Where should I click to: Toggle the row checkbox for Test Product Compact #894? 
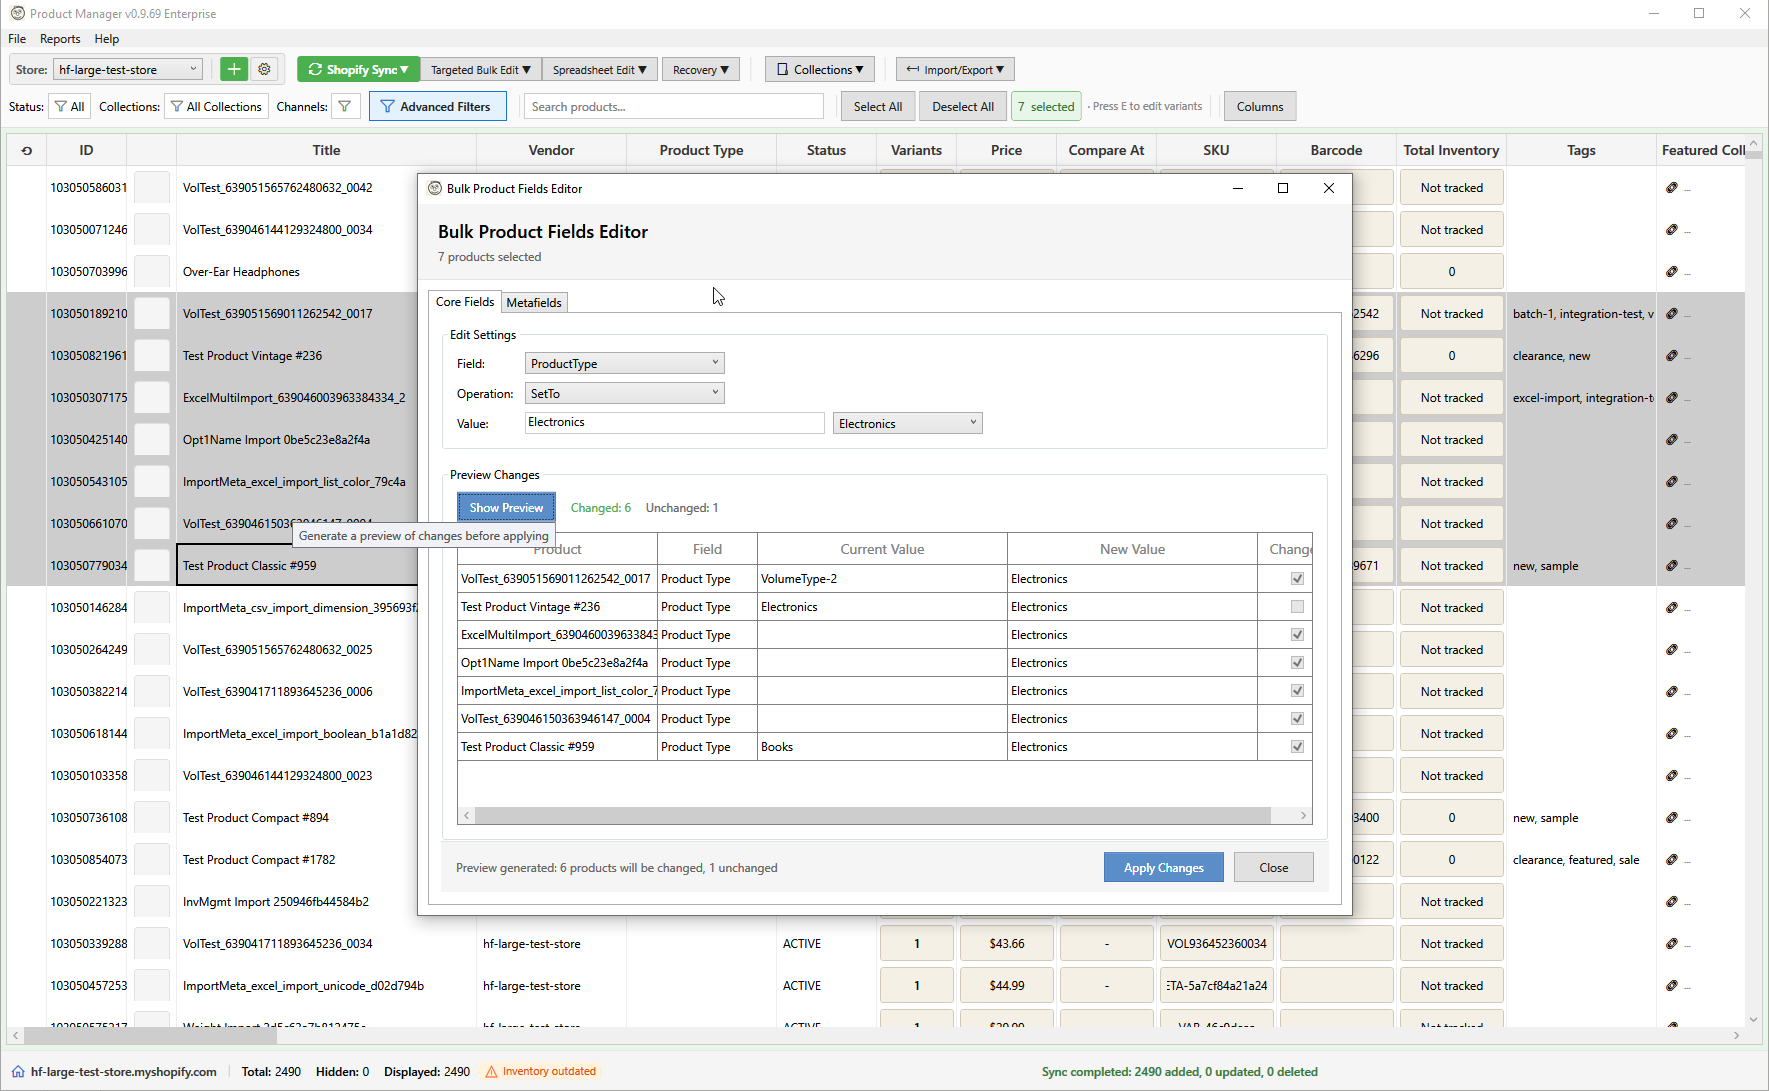pyautogui.click(x=152, y=817)
